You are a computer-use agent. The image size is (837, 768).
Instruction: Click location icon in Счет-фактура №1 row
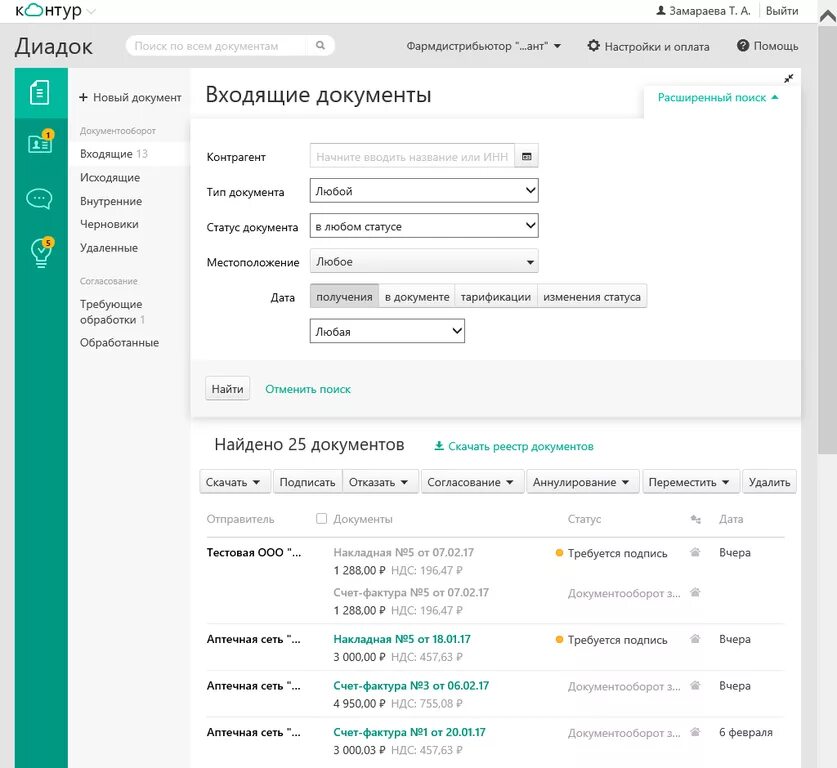click(694, 732)
